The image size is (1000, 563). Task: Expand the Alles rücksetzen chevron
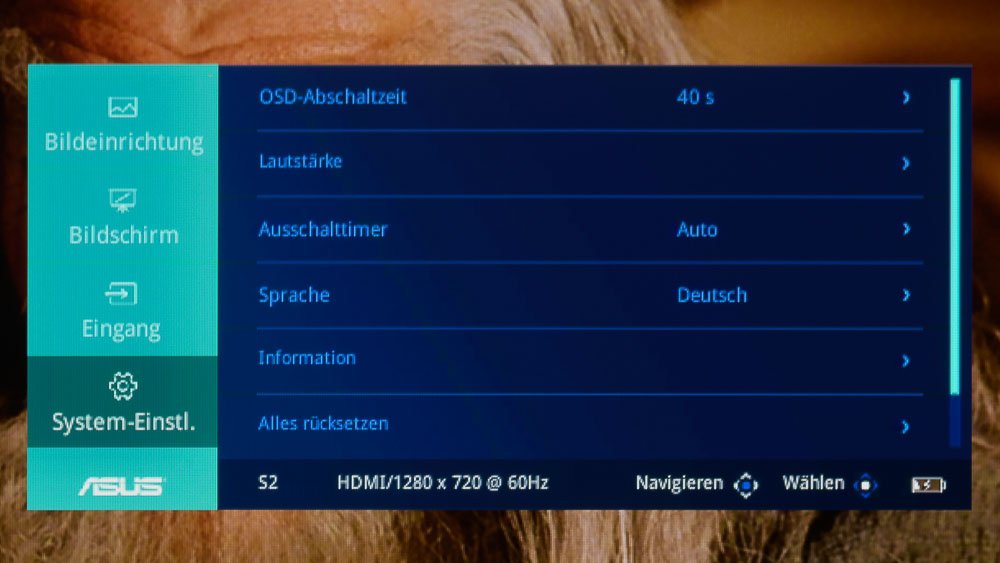pos(906,427)
